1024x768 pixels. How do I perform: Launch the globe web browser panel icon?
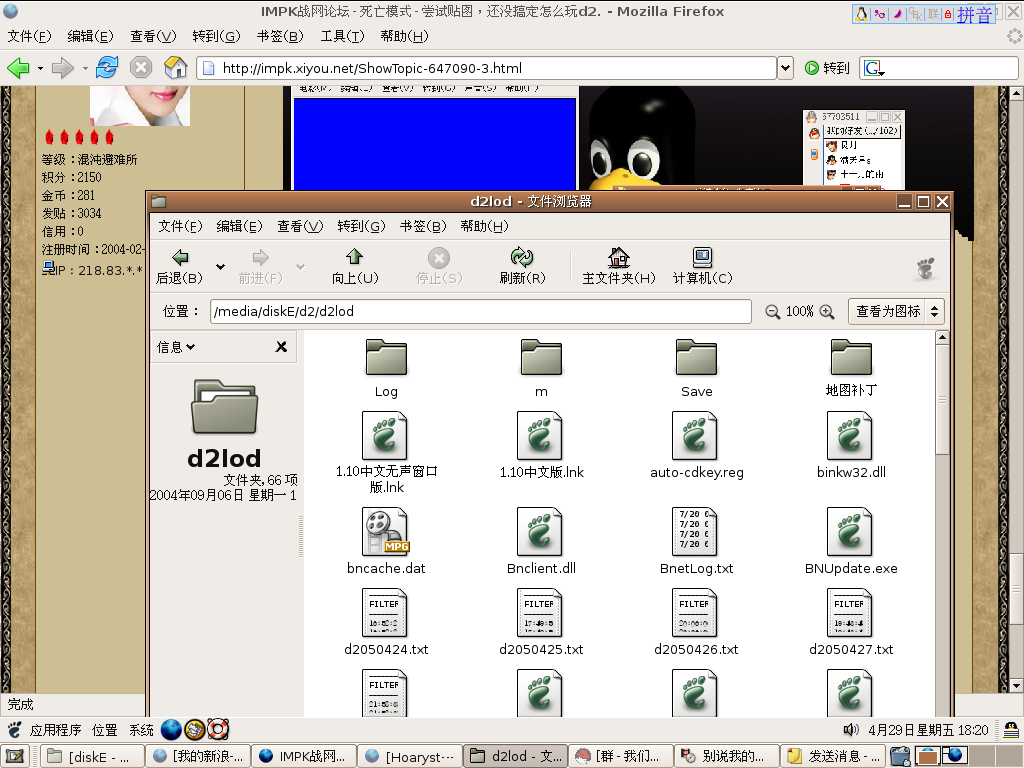click(171, 729)
